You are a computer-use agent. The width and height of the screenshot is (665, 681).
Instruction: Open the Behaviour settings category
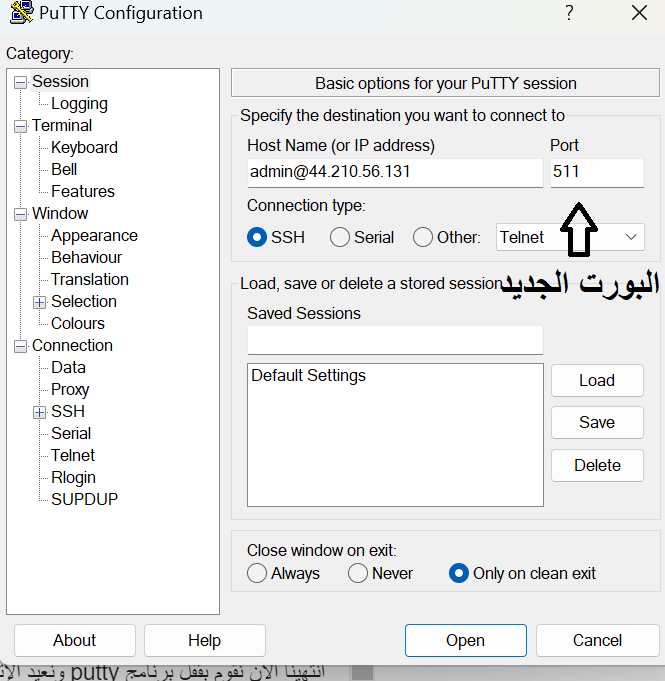point(86,258)
